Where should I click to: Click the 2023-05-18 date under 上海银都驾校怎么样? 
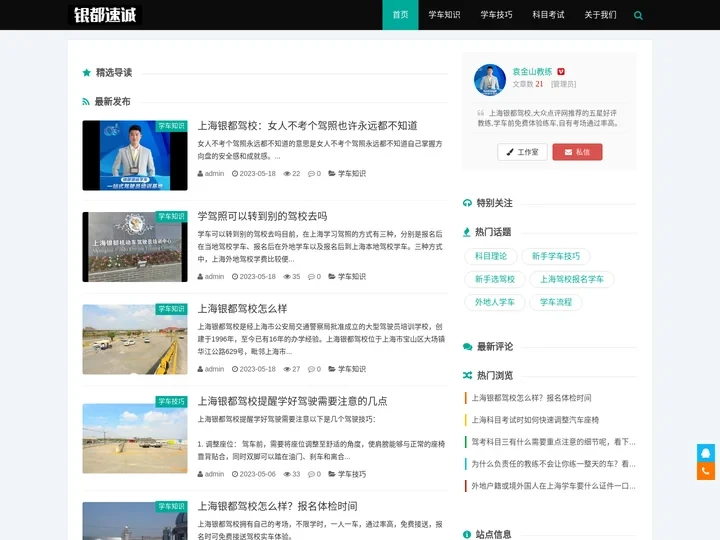click(x=253, y=369)
